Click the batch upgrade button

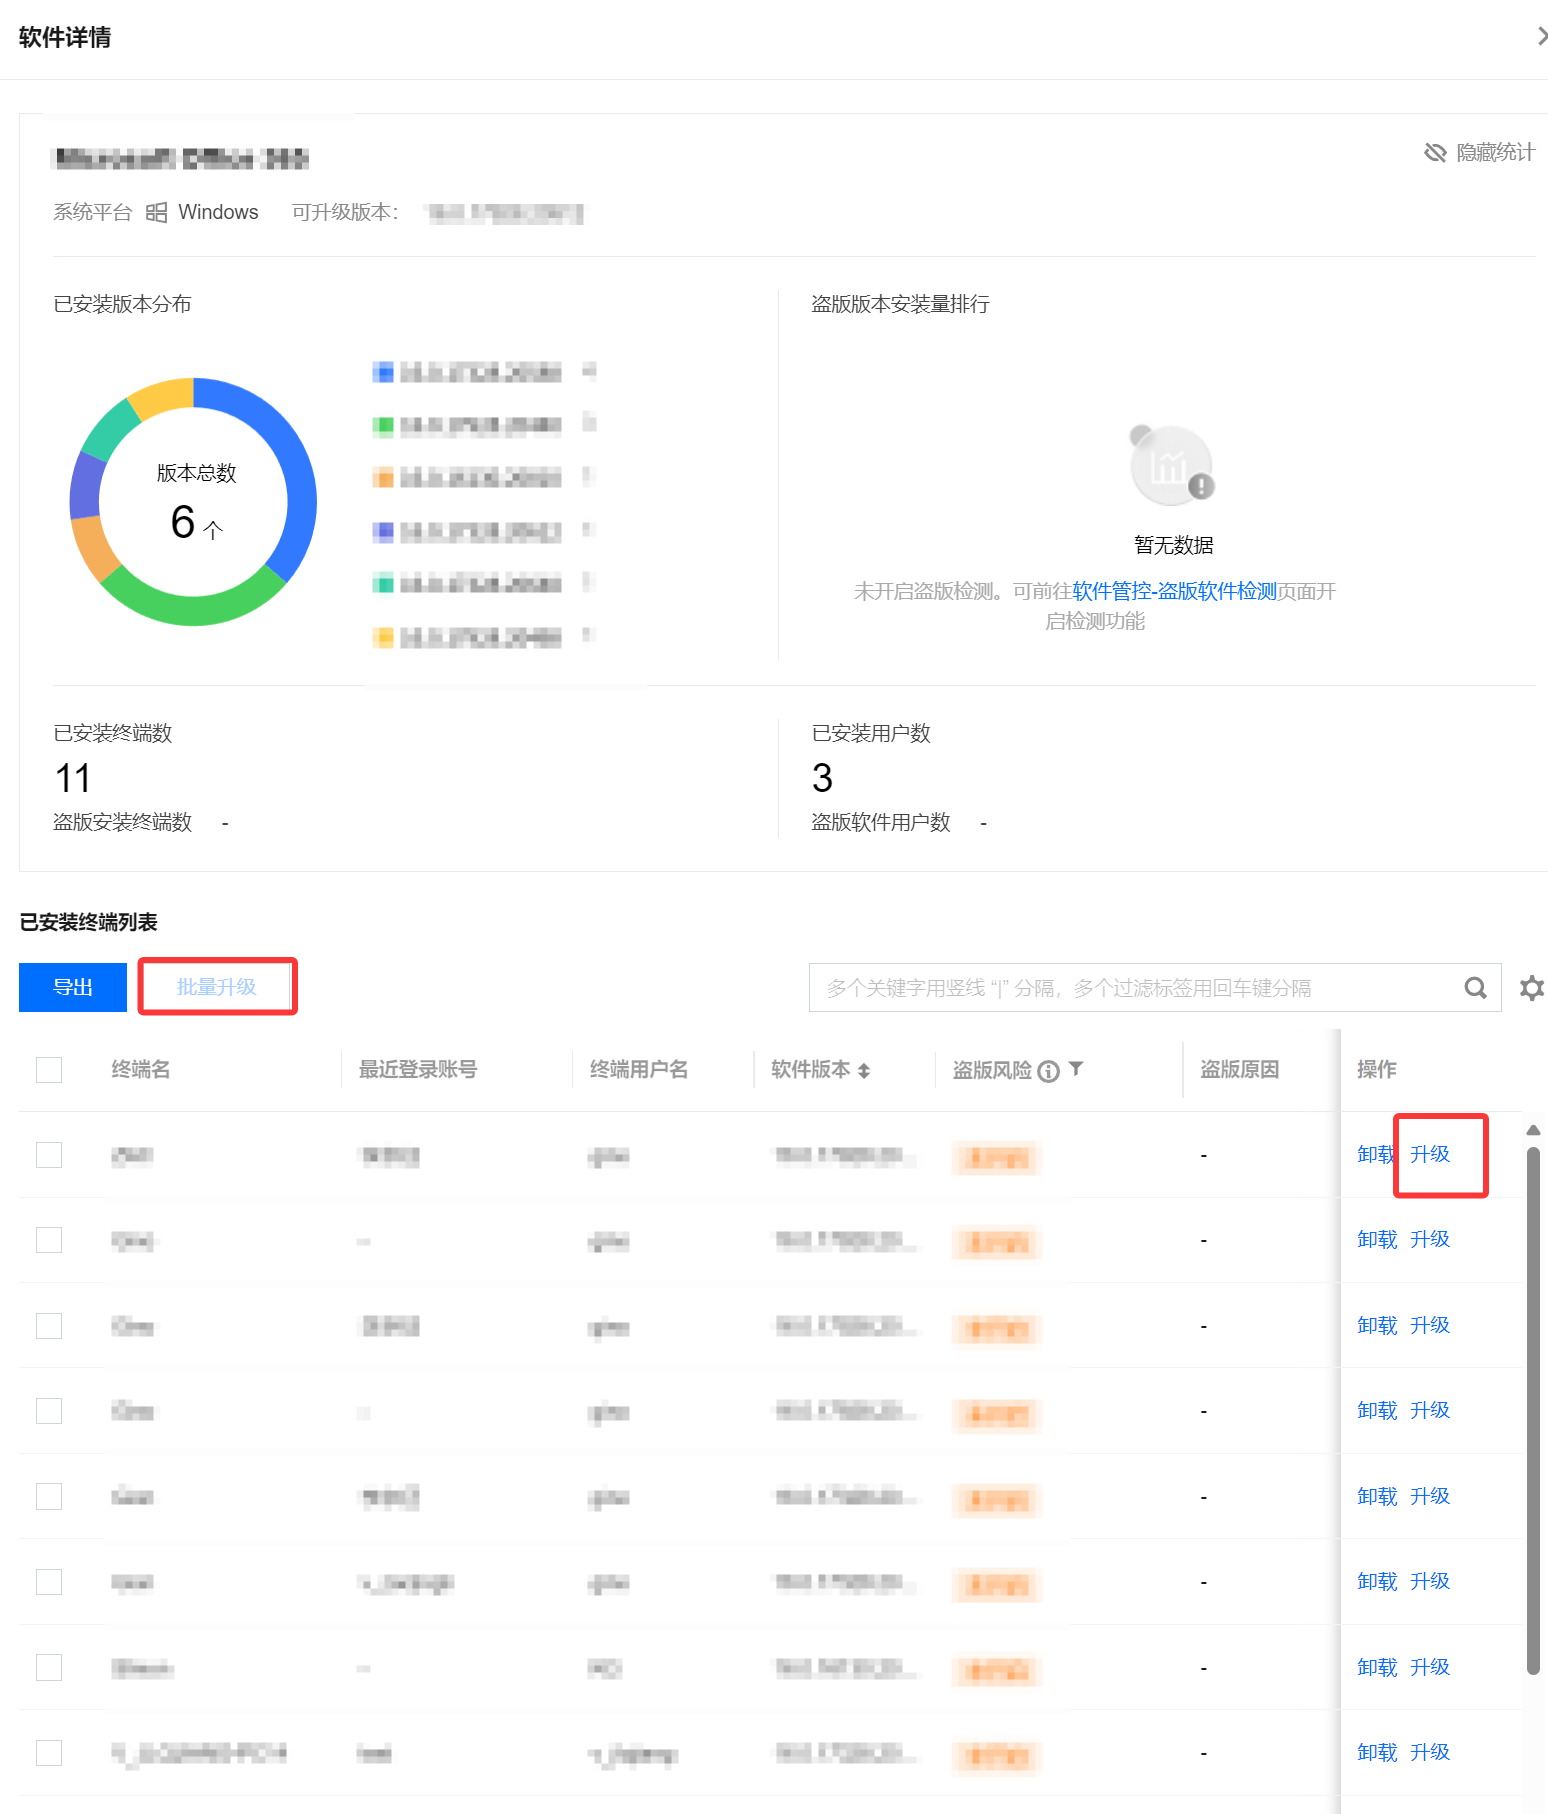point(217,987)
